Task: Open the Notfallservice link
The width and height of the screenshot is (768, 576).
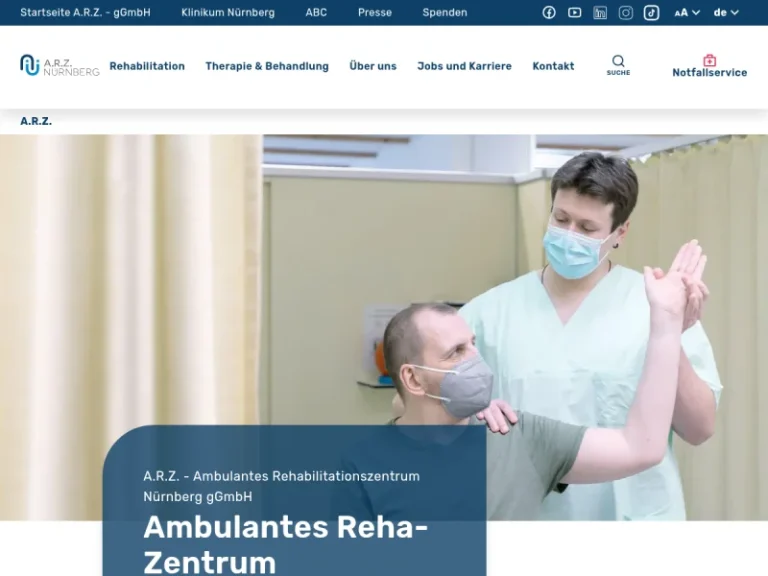Action: [709, 72]
